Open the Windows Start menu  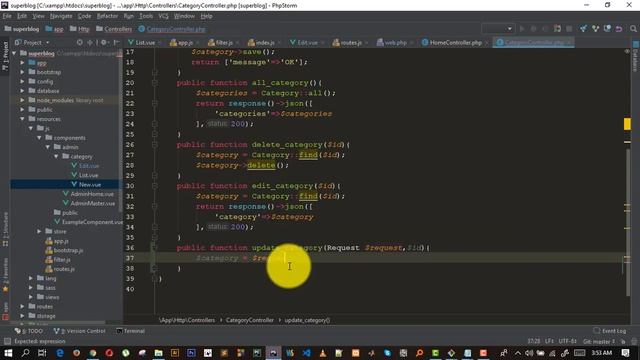click(8, 353)
